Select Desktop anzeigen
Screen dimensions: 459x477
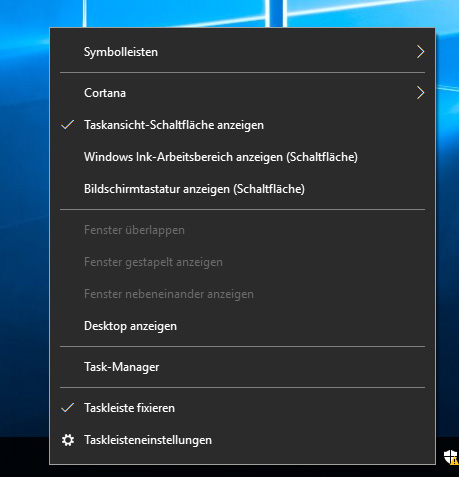242,326
